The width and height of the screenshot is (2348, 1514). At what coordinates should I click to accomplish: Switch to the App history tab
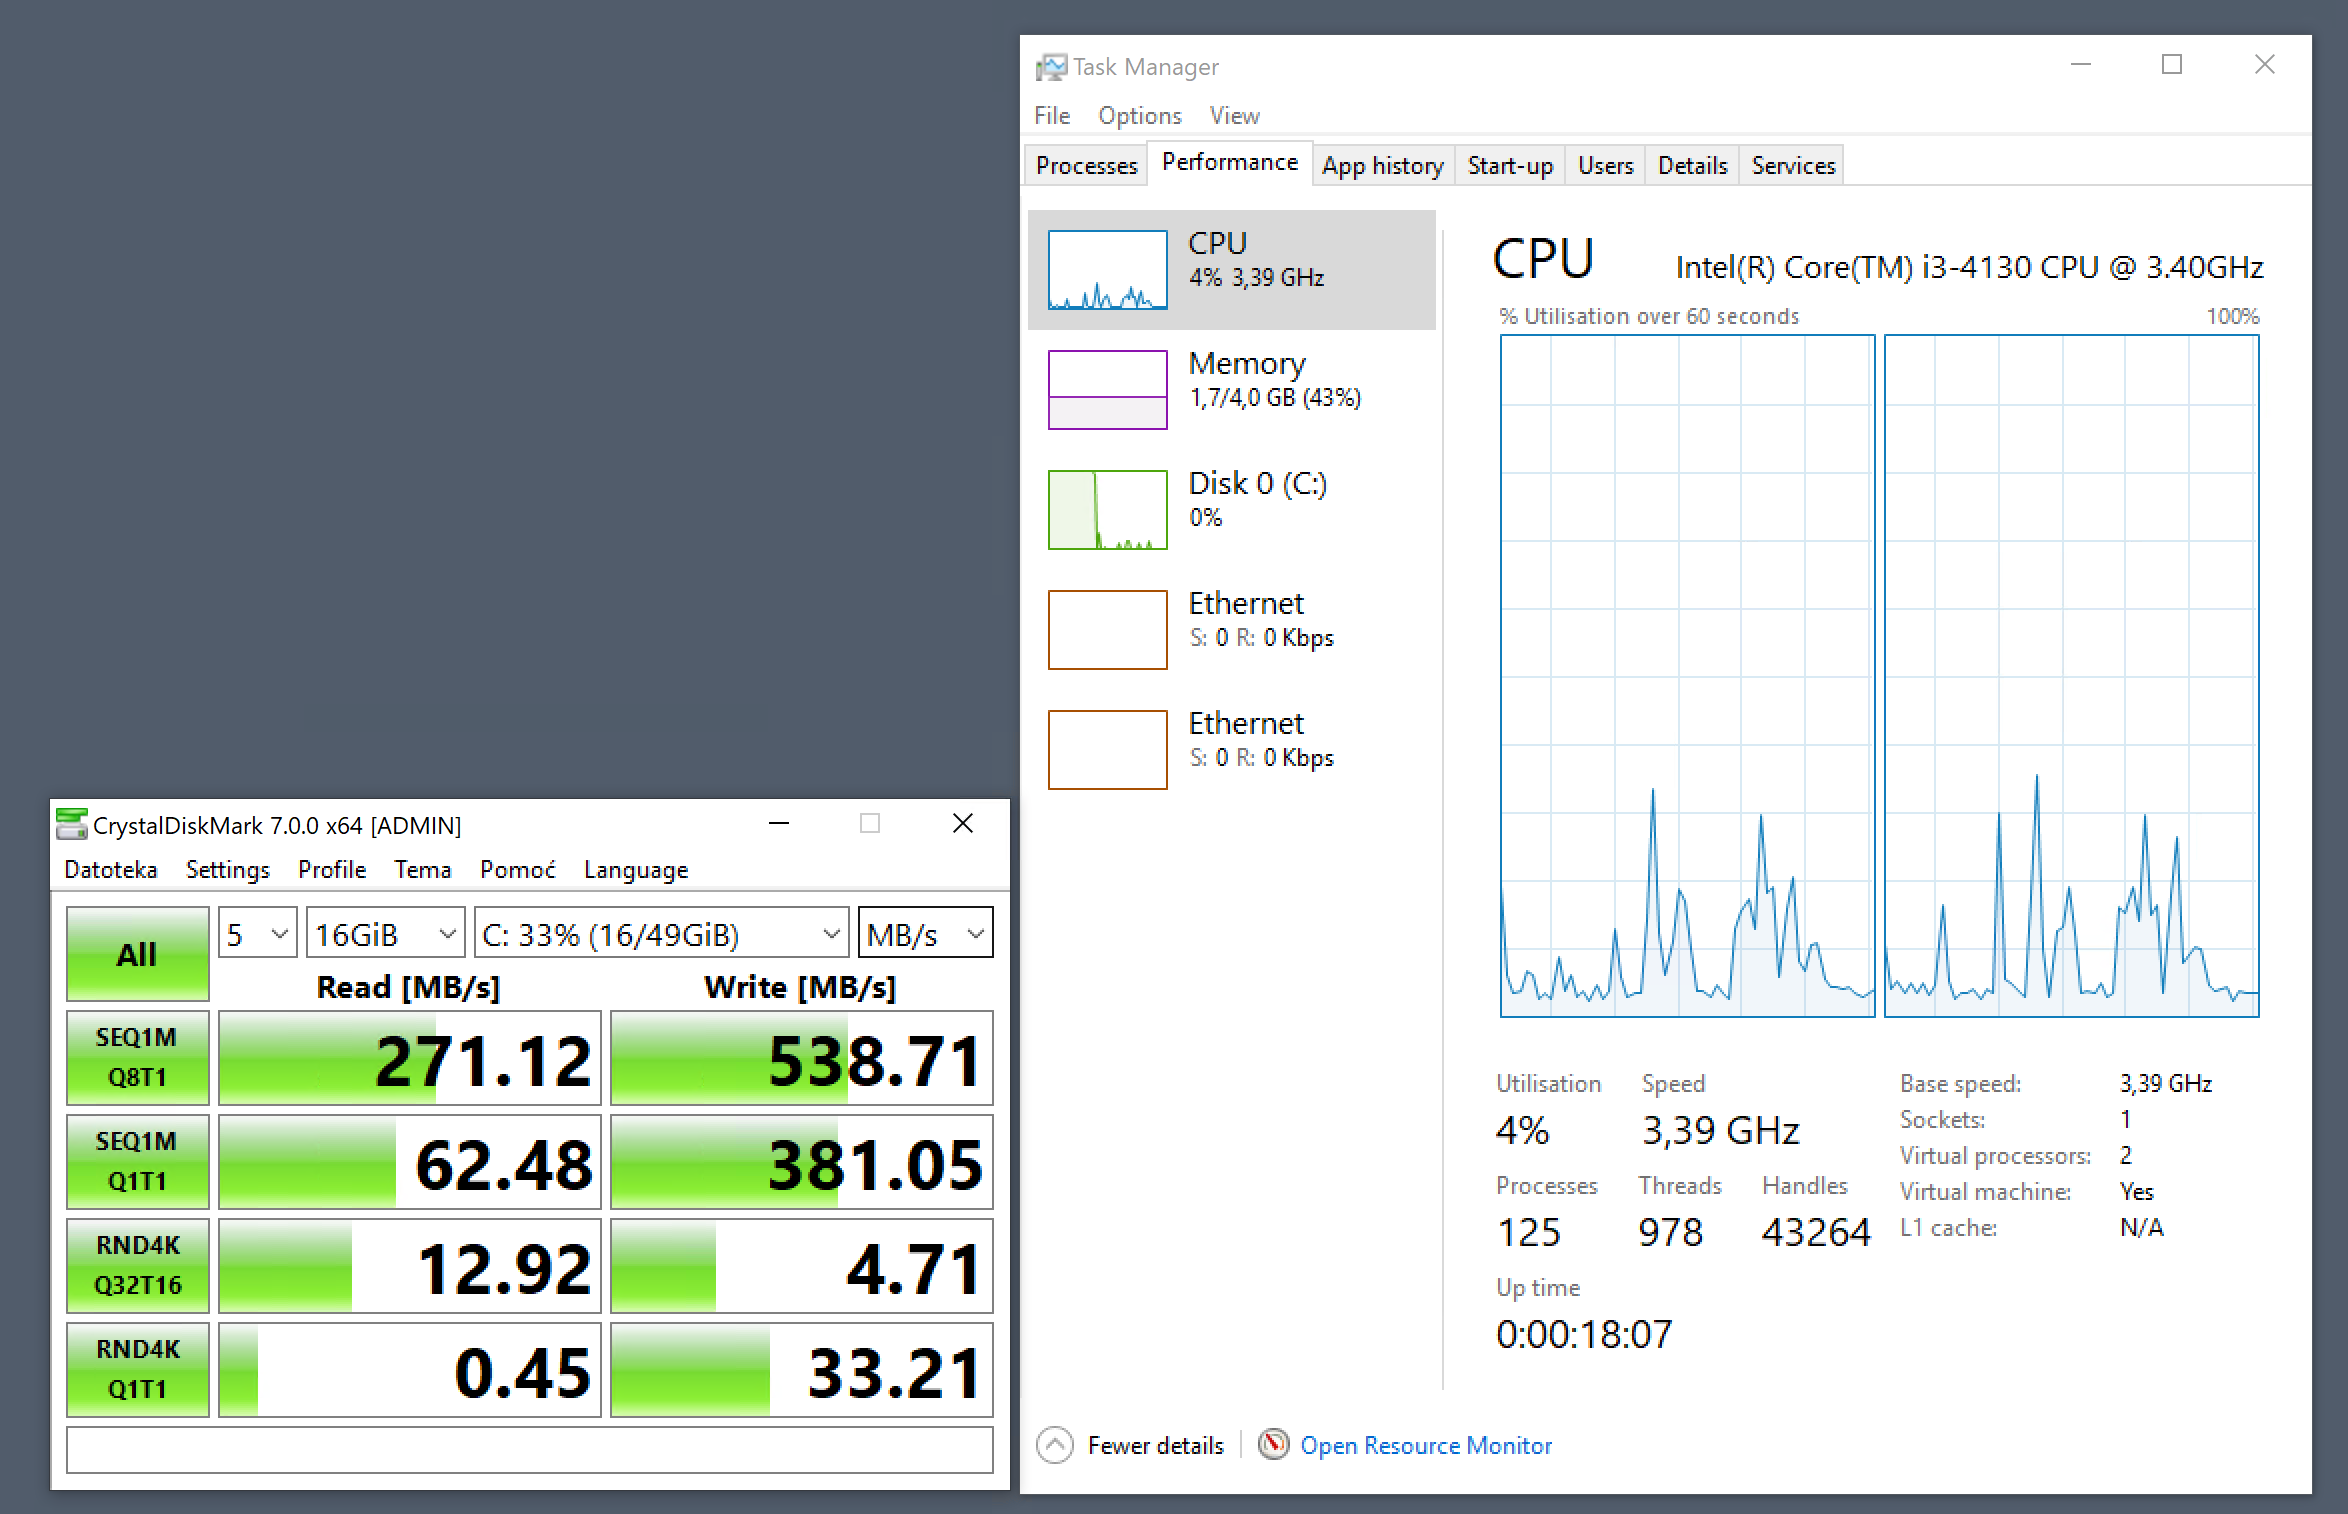1383,165
